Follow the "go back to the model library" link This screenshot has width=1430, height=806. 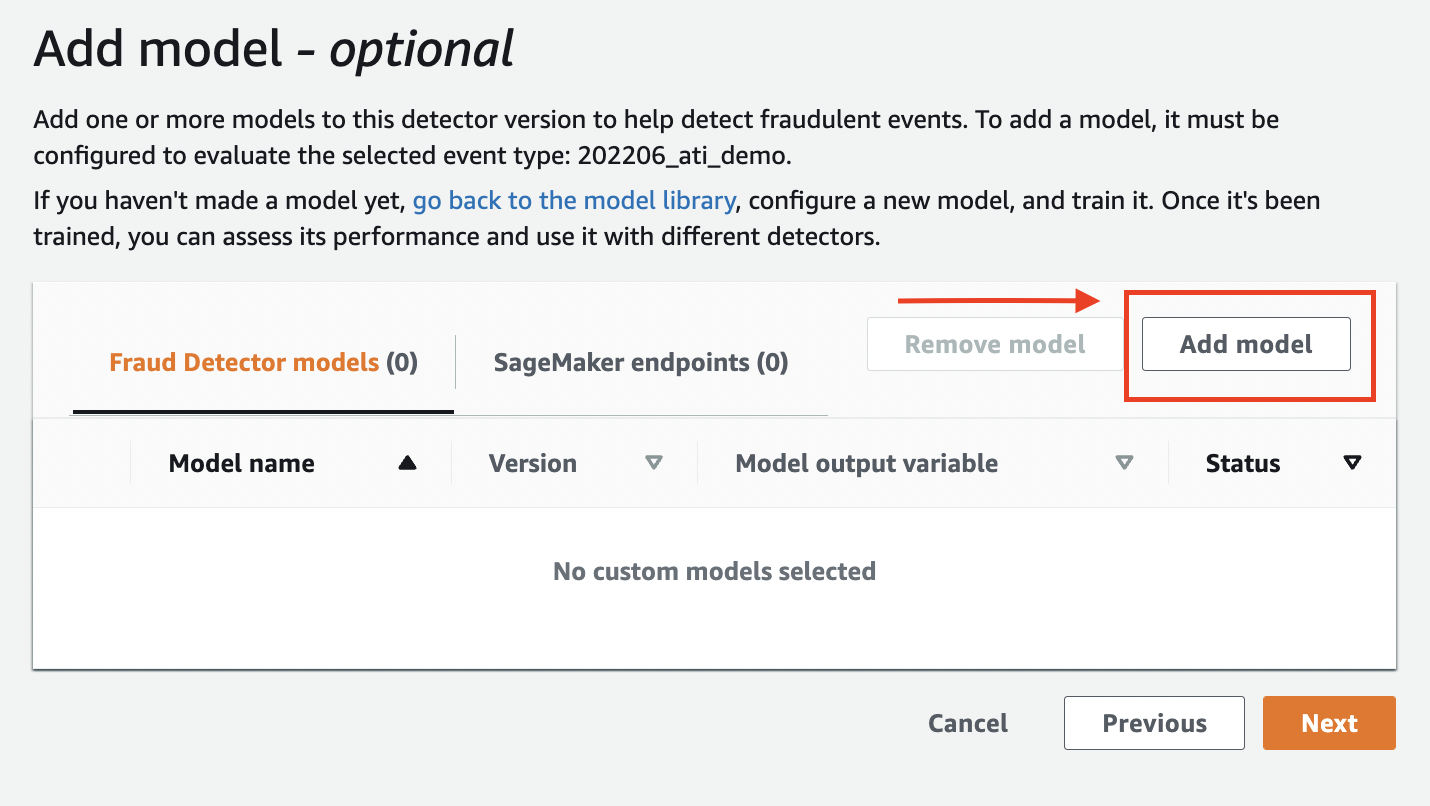[574, 200]
